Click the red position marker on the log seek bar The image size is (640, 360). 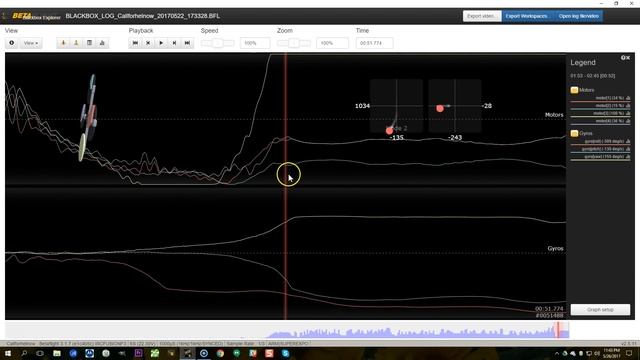click(x=558, y=330)
